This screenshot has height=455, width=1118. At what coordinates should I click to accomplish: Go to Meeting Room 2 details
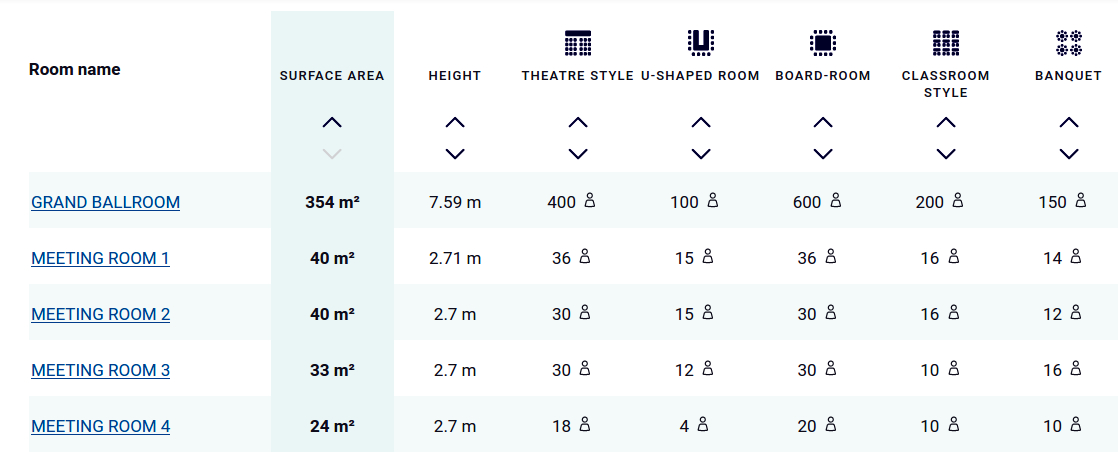click(100, 314)
